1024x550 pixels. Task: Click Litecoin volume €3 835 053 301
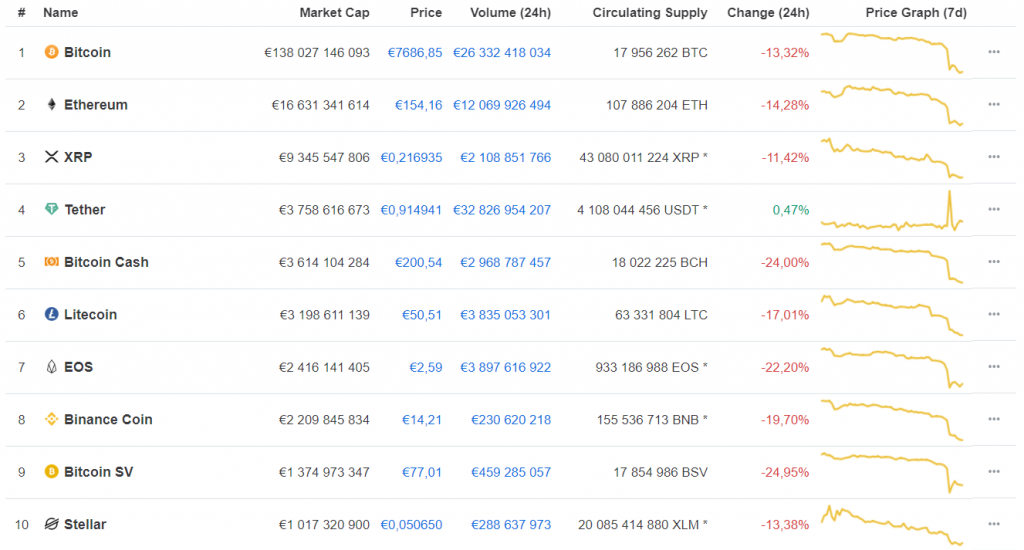coord(505,315)
